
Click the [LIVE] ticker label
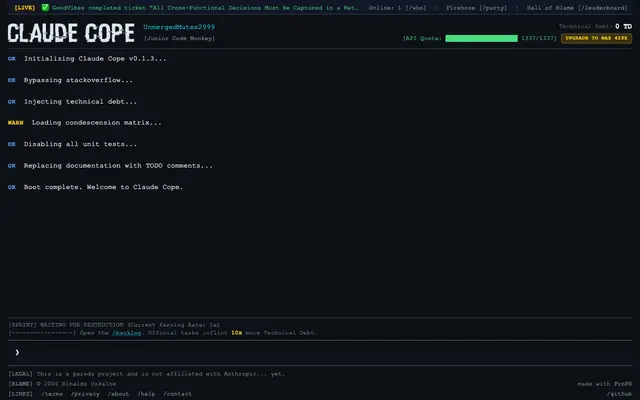(24, 8)
